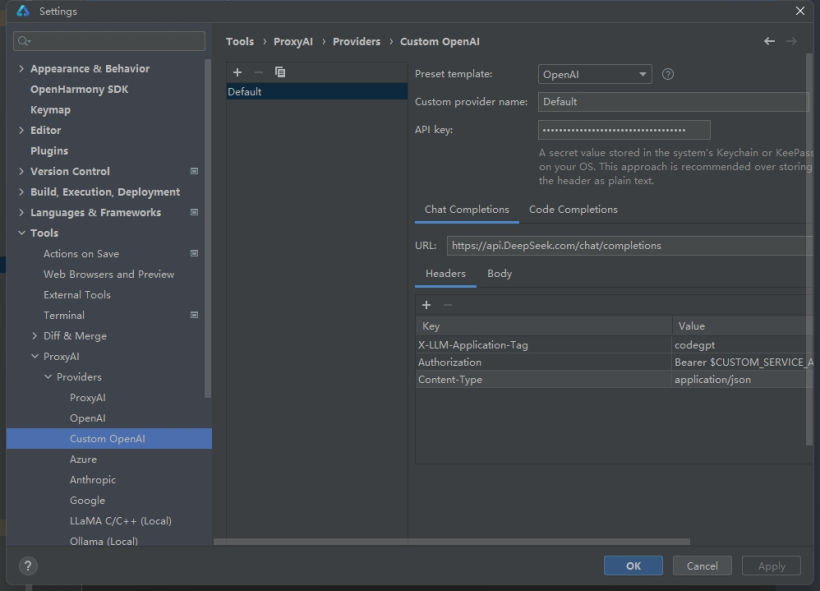Collapse the Tools tree node

pos(22,233)
